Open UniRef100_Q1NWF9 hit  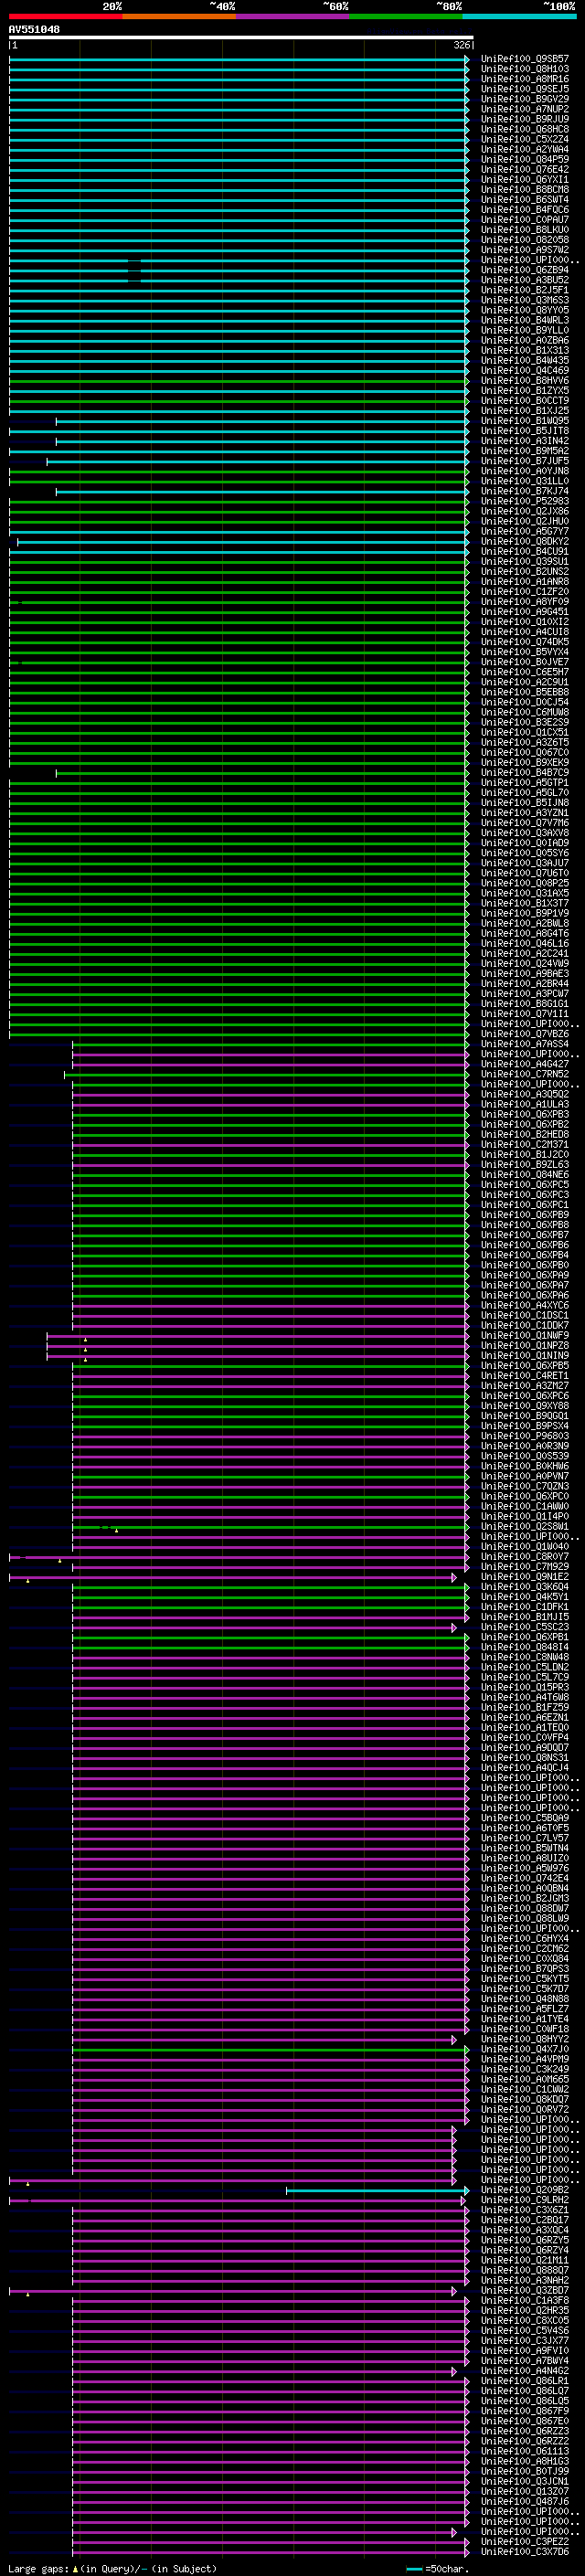click(x=525, y=1335)
